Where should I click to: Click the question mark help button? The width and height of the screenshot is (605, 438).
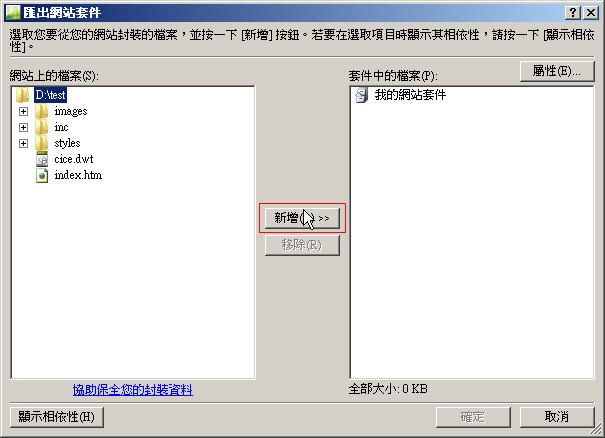[x=573, y=13]
